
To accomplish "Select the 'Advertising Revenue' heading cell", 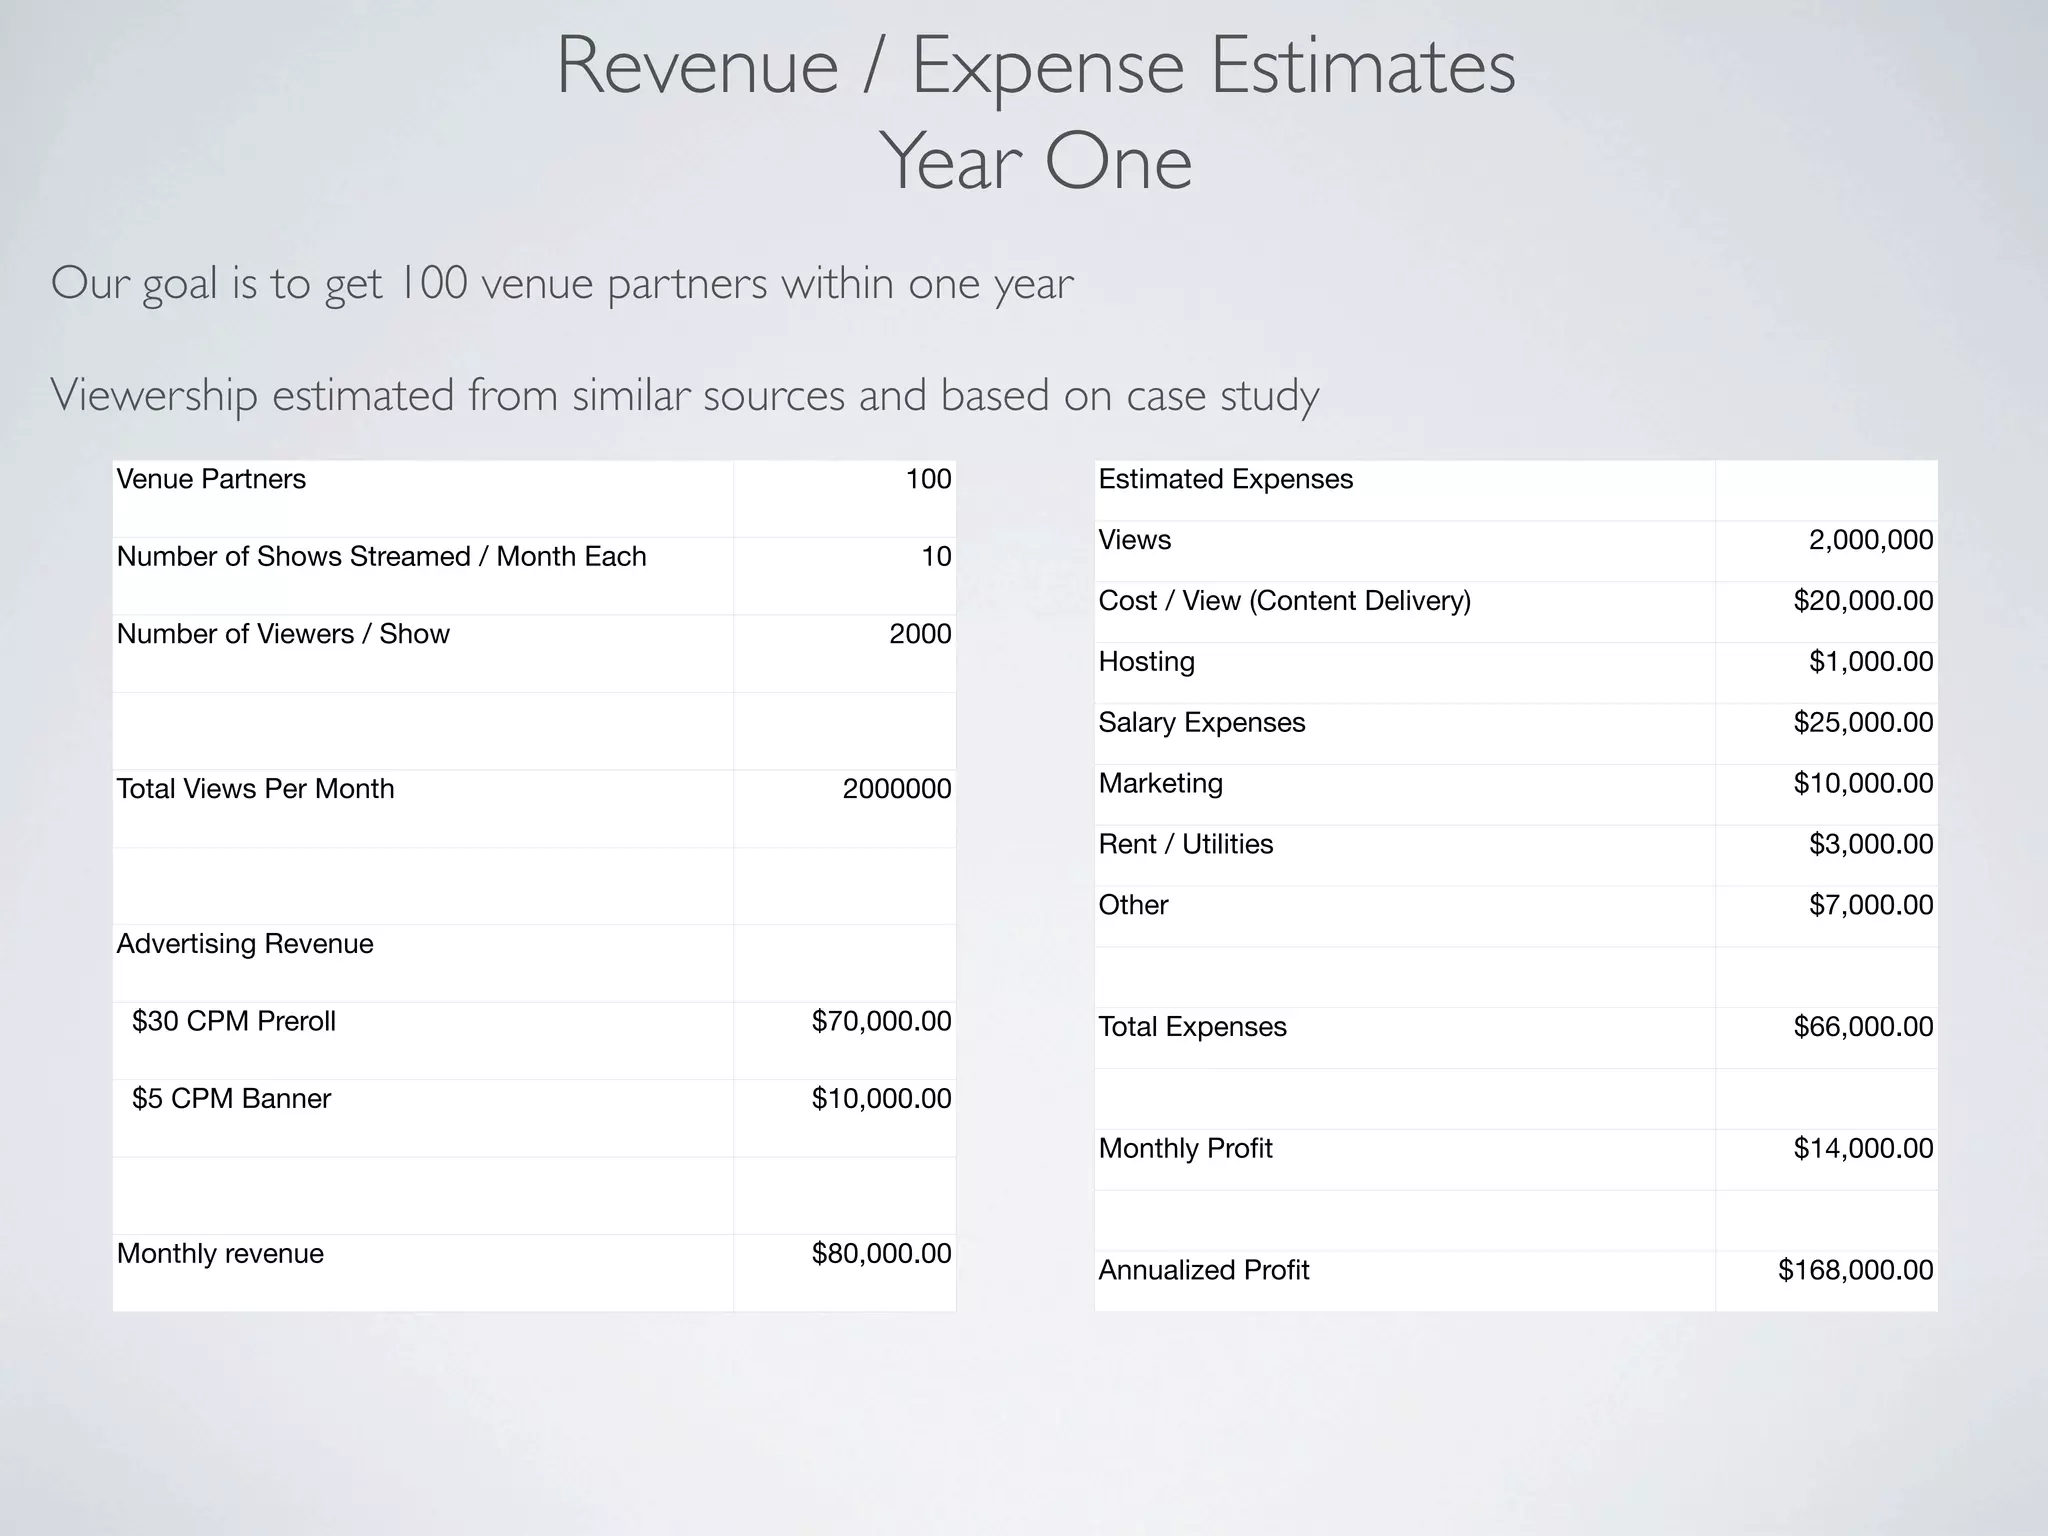I will tap(245, 944).
